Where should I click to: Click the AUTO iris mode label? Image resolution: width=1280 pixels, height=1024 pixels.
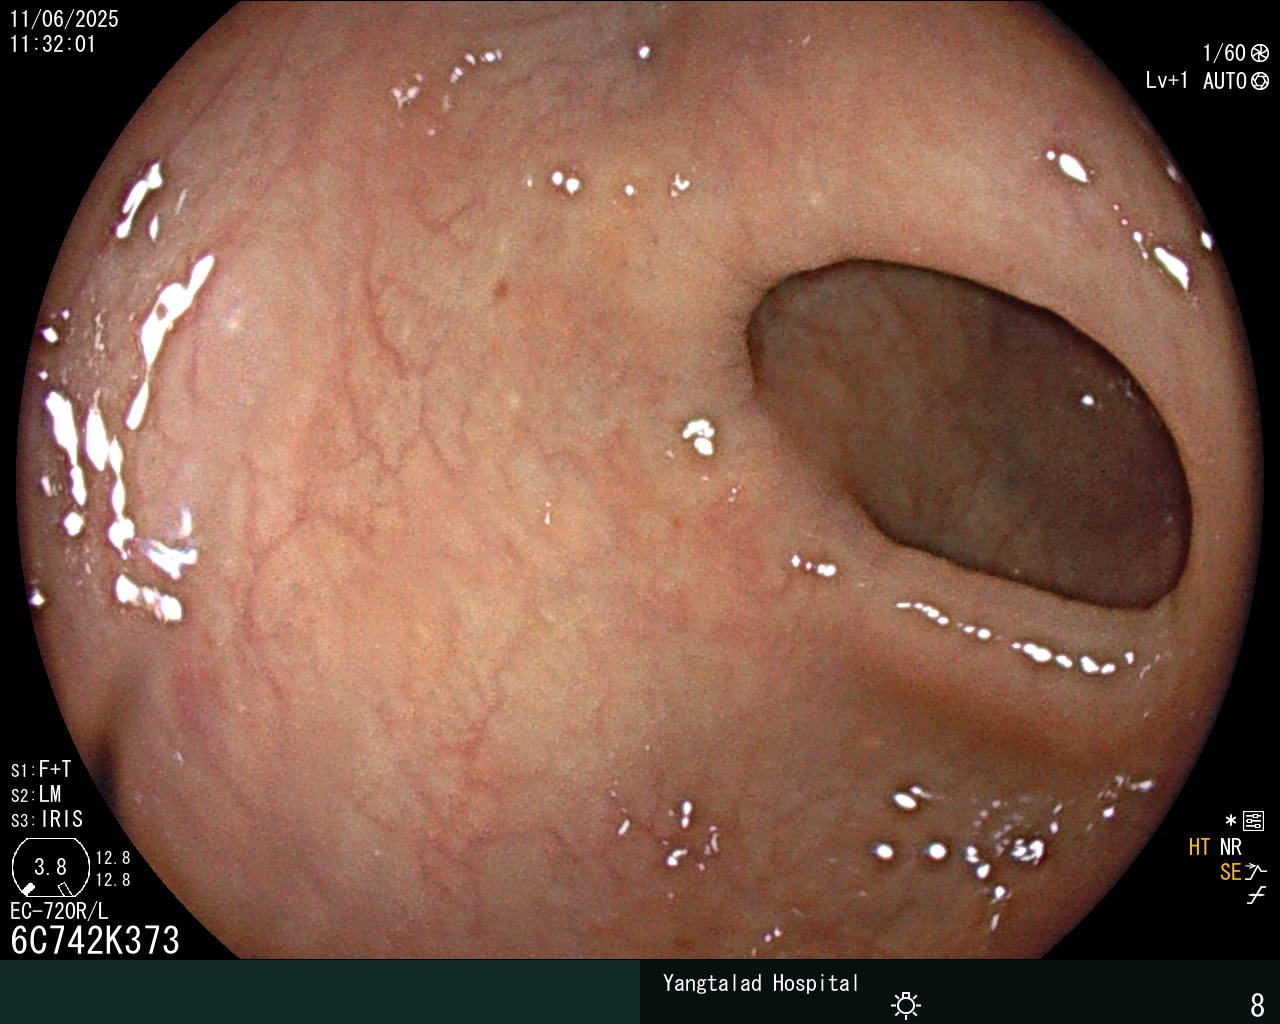click(1225, 81)
